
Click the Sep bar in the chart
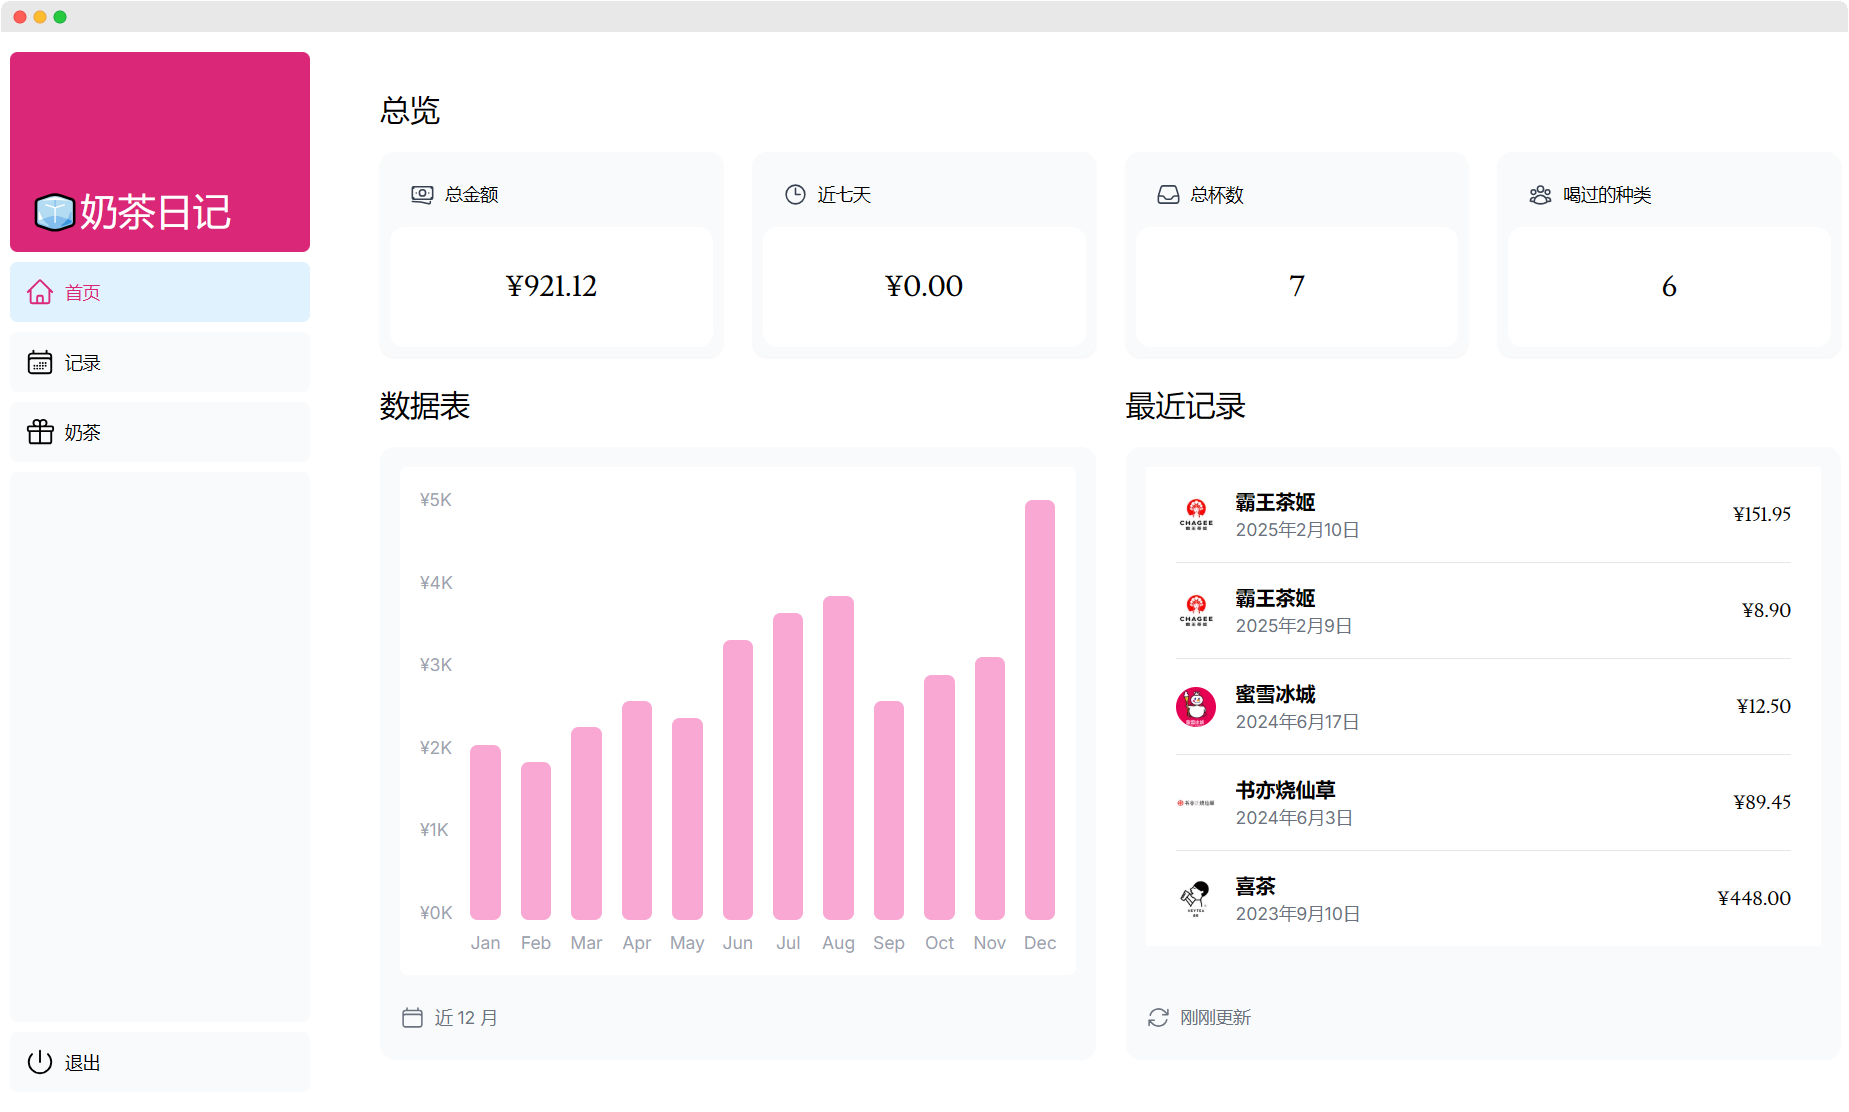(x=889, y=810)
